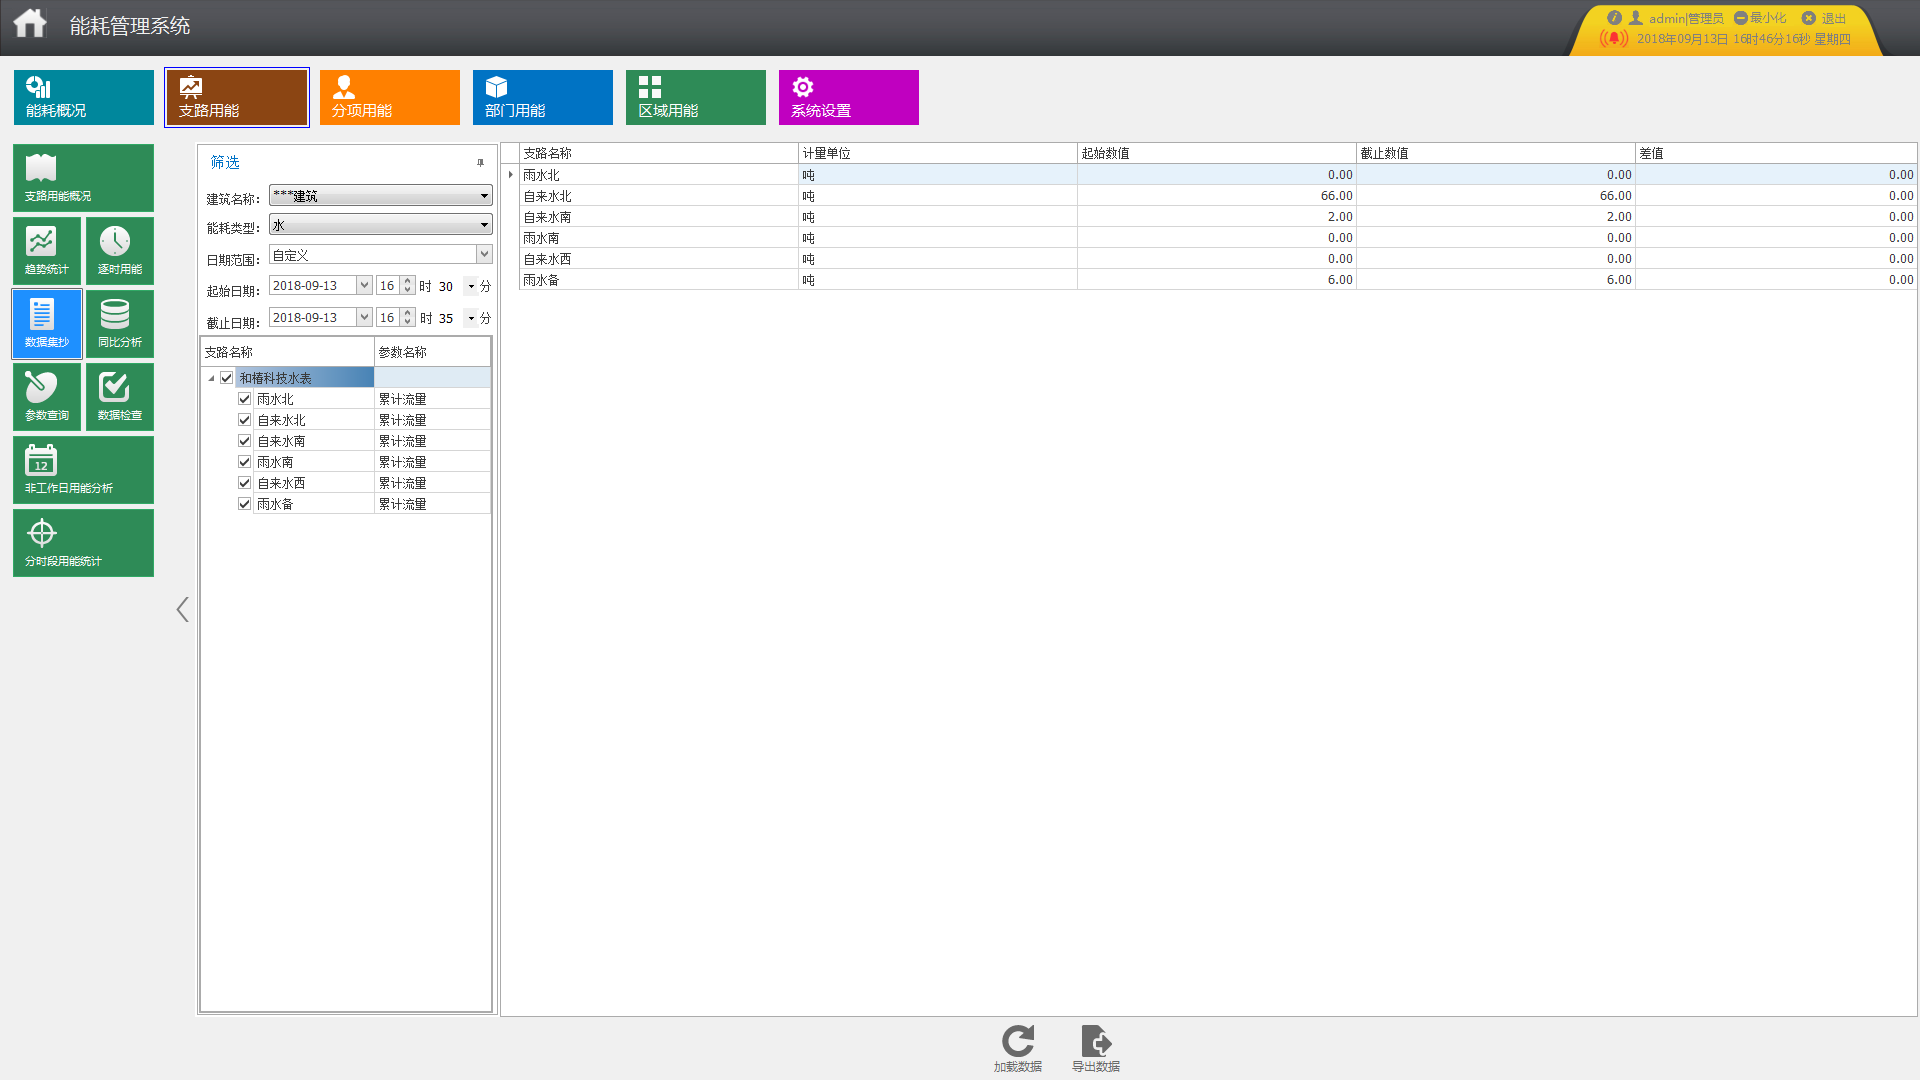Uncheck the 自来水北 branch checkbox
1920x1080 pixels.
point(244,420)
